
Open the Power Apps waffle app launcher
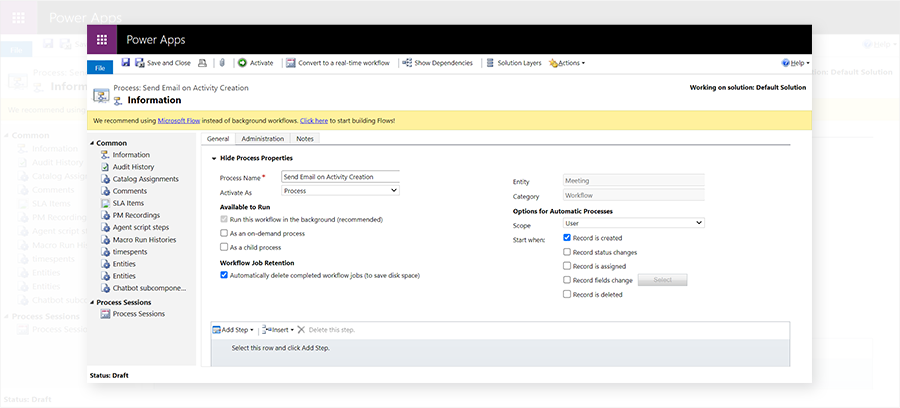coord(102,40)
